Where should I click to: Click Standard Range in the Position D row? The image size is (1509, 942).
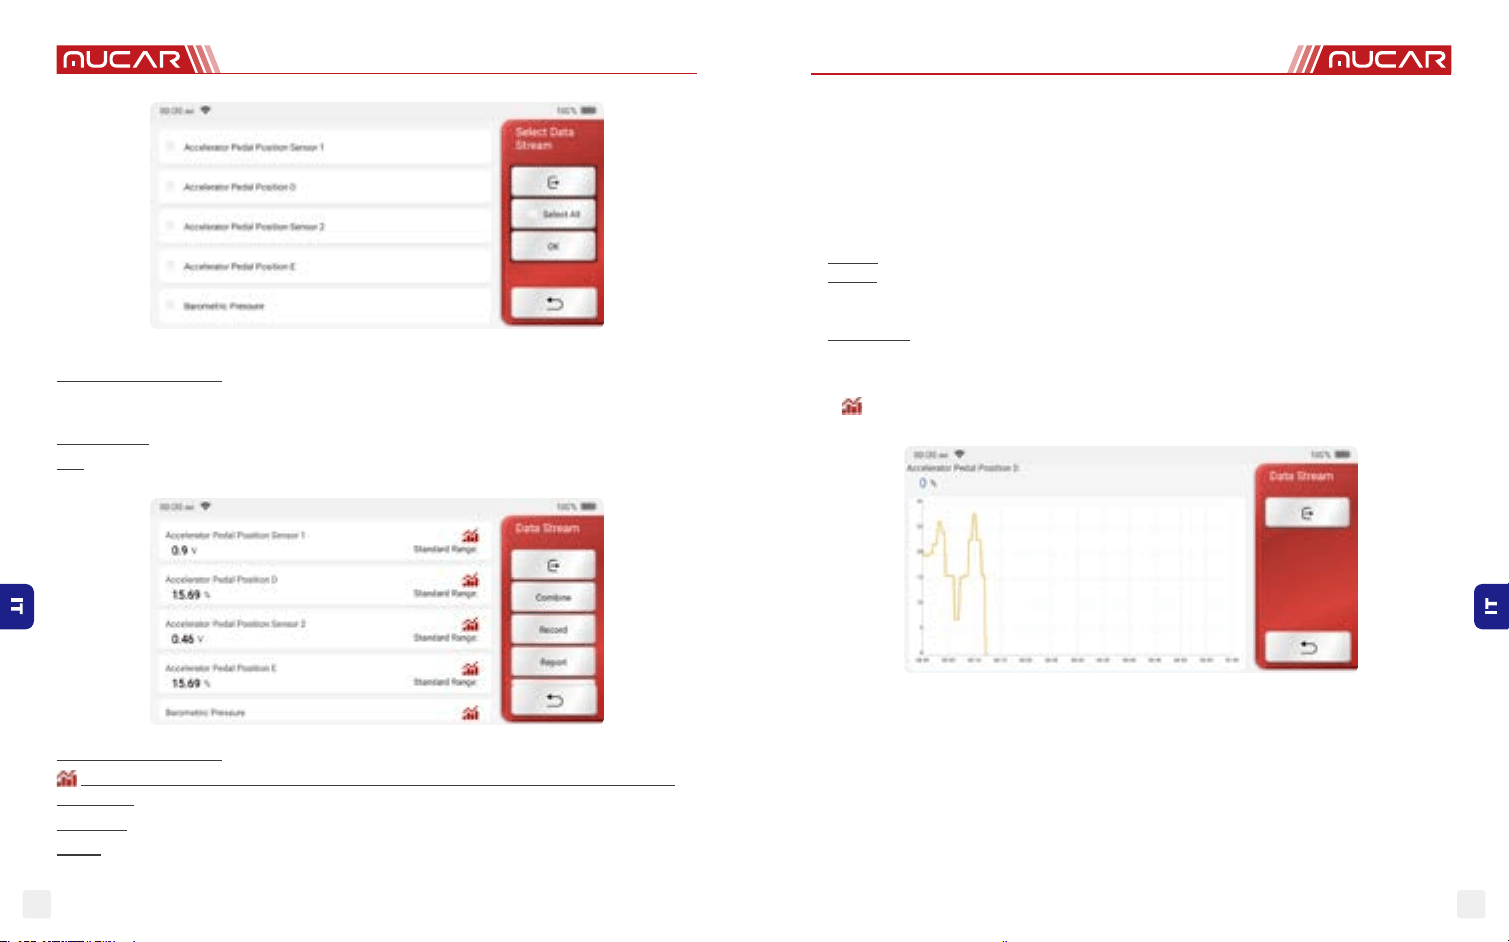coord(445,594)
